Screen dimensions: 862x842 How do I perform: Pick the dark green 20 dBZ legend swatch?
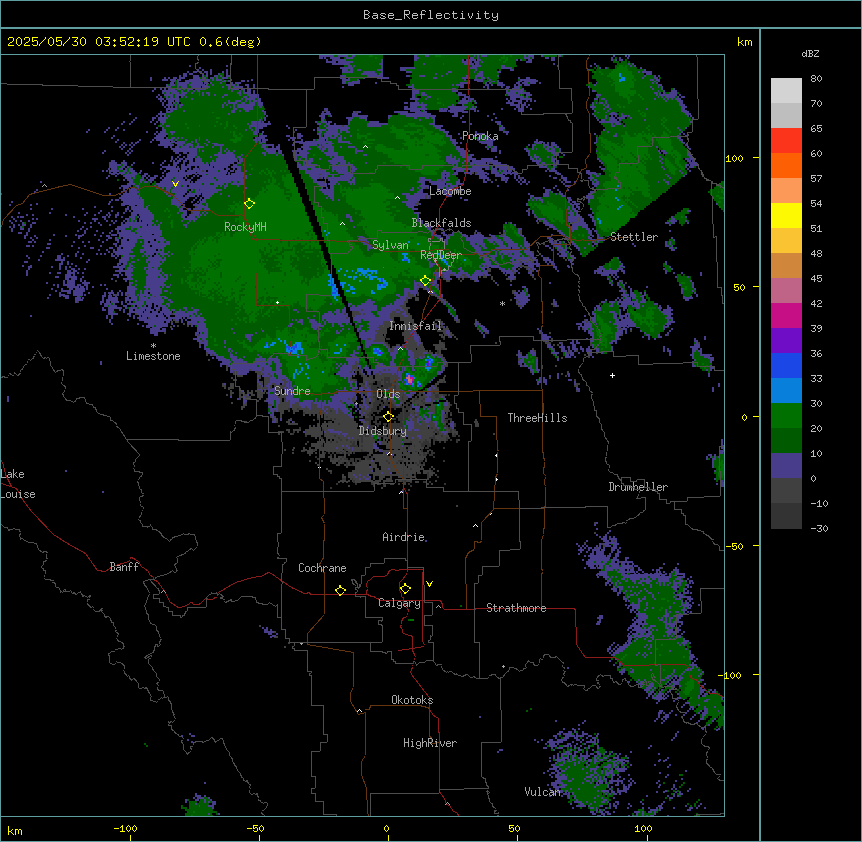786,440
